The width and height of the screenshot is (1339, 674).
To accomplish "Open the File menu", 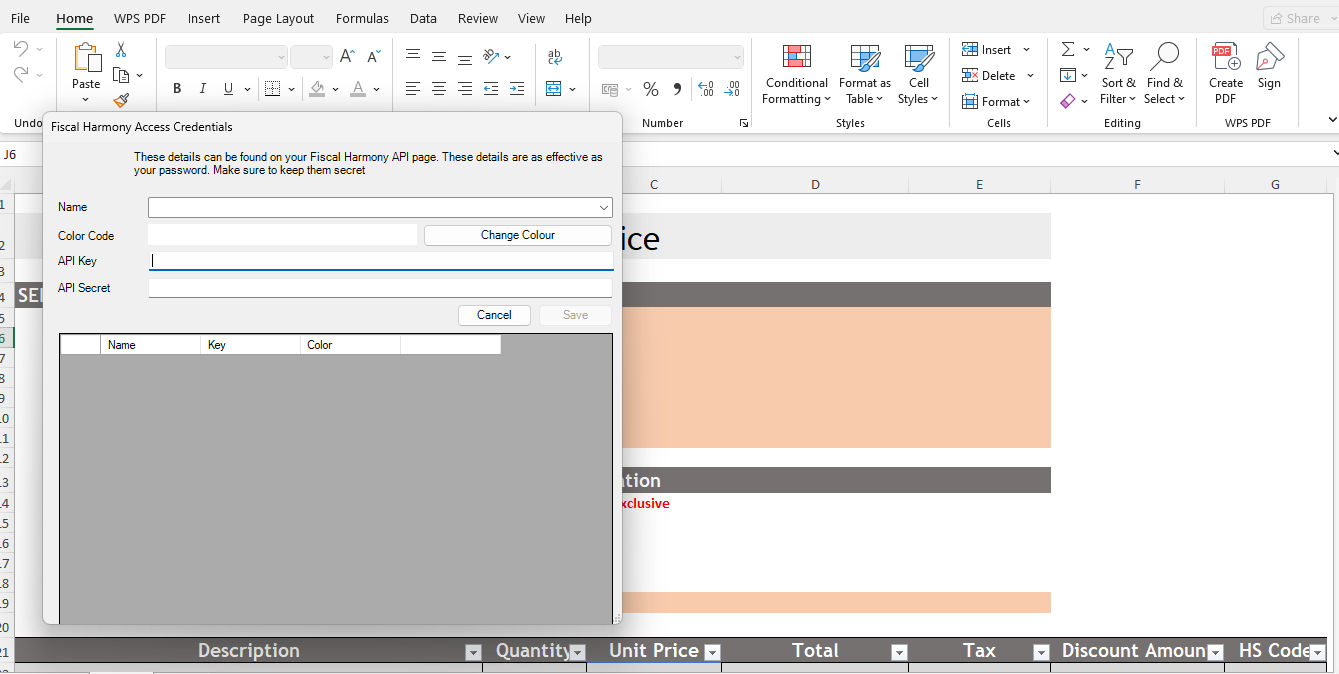I will (20, 18).
